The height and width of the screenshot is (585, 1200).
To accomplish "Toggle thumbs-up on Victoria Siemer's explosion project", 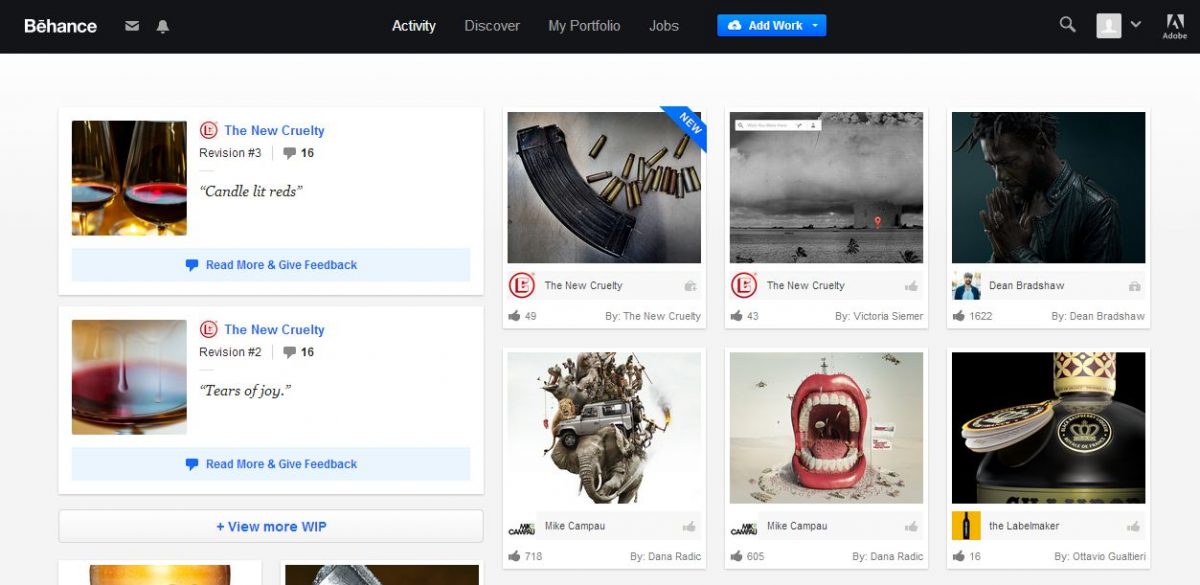I will pyautogui.click(x=911, y=286).
